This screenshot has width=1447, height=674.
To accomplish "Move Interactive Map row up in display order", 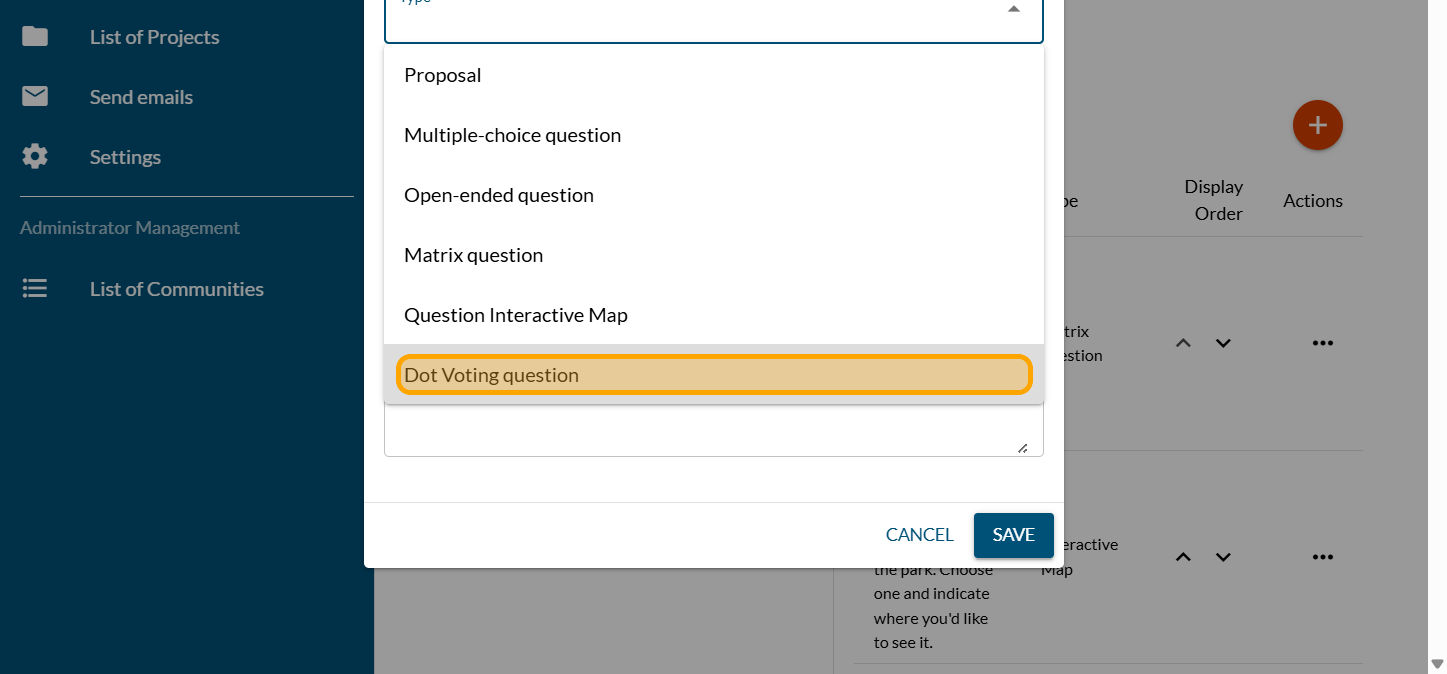I will pos(1183,557).
